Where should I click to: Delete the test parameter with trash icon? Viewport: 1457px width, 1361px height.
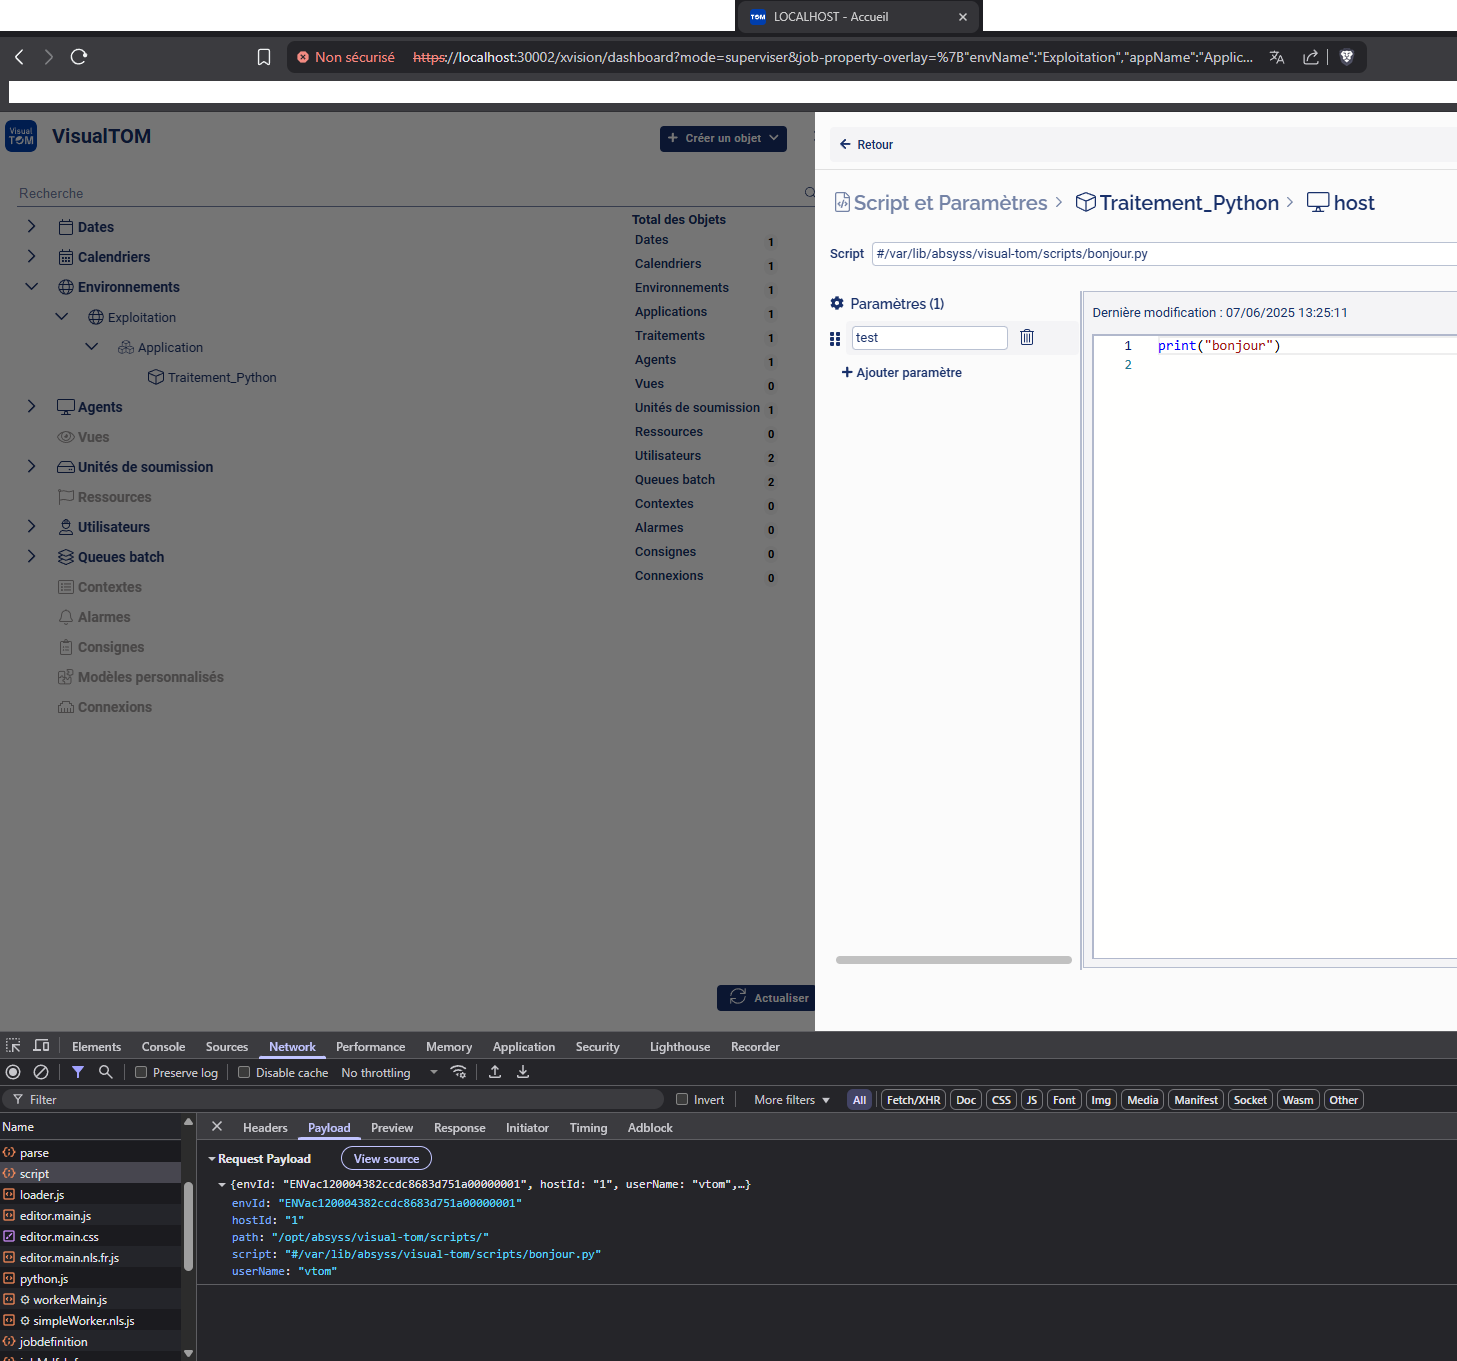1027,337
